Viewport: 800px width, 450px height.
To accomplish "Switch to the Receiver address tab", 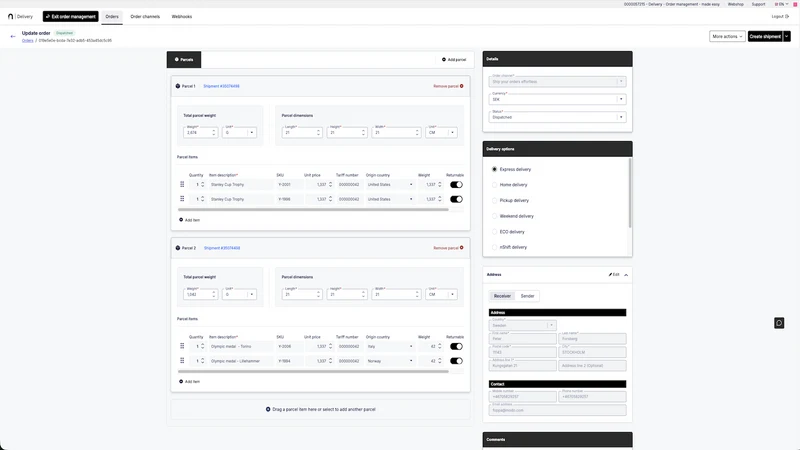I will (x=502, y=296).
